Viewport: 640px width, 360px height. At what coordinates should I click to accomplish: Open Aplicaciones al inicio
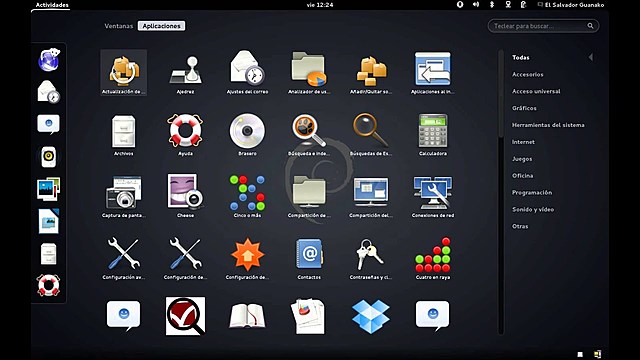[x=433, y=73]
